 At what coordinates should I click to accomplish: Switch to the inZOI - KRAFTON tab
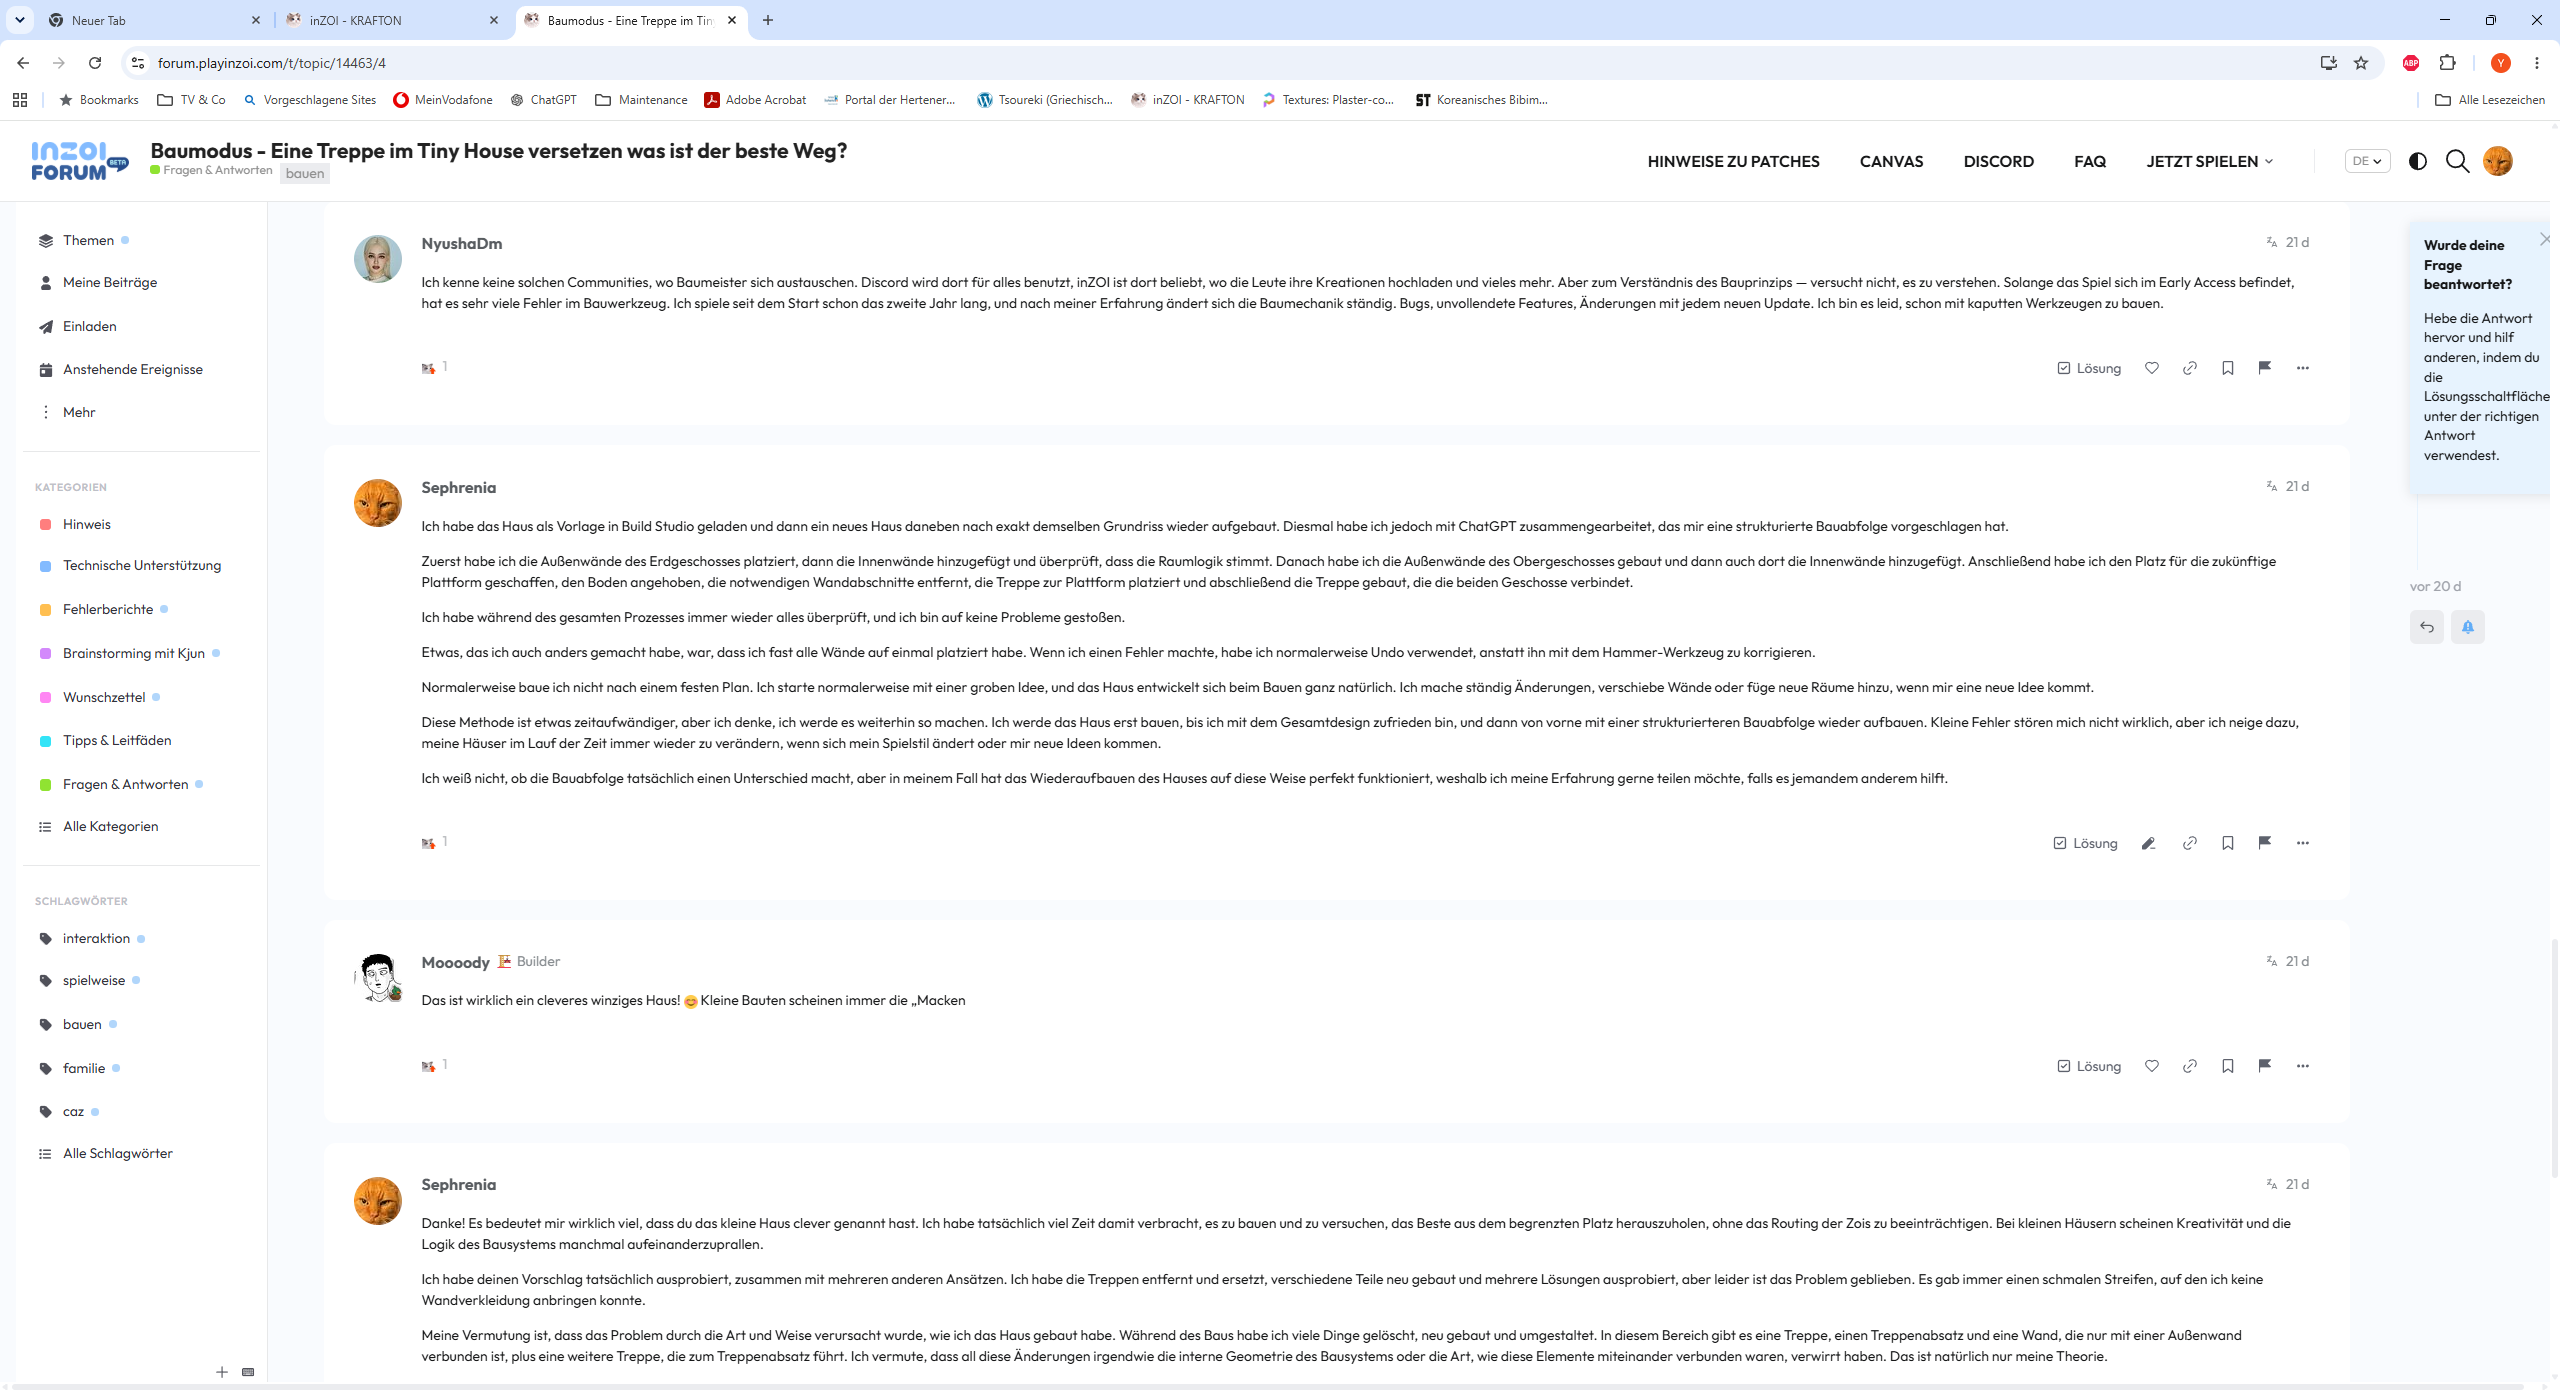point(393,20)
